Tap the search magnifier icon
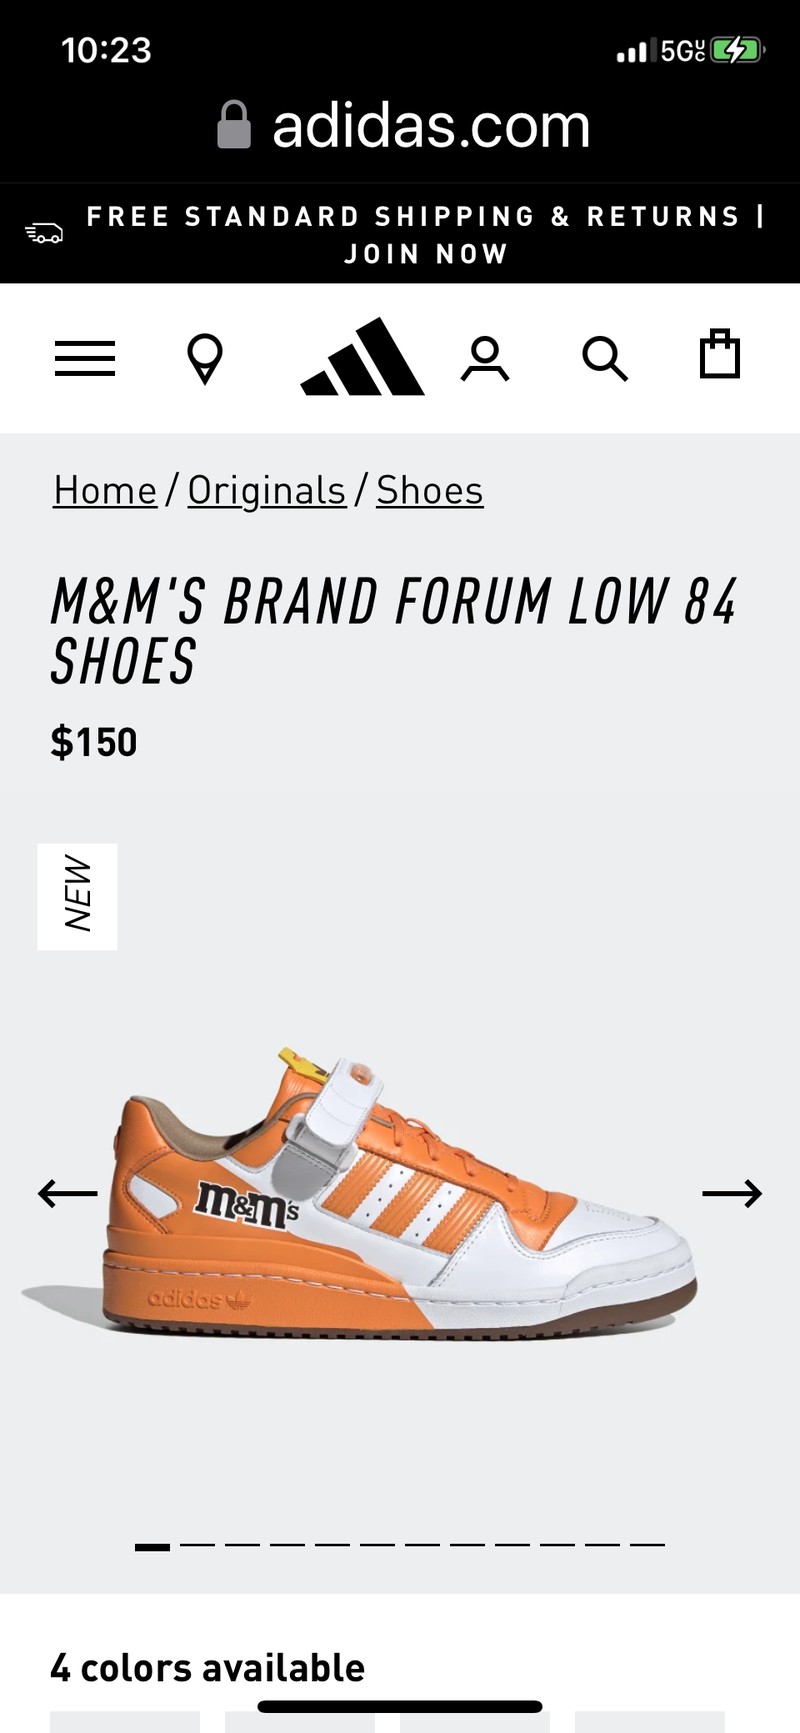800x1733 pixels. coord(605,359)
